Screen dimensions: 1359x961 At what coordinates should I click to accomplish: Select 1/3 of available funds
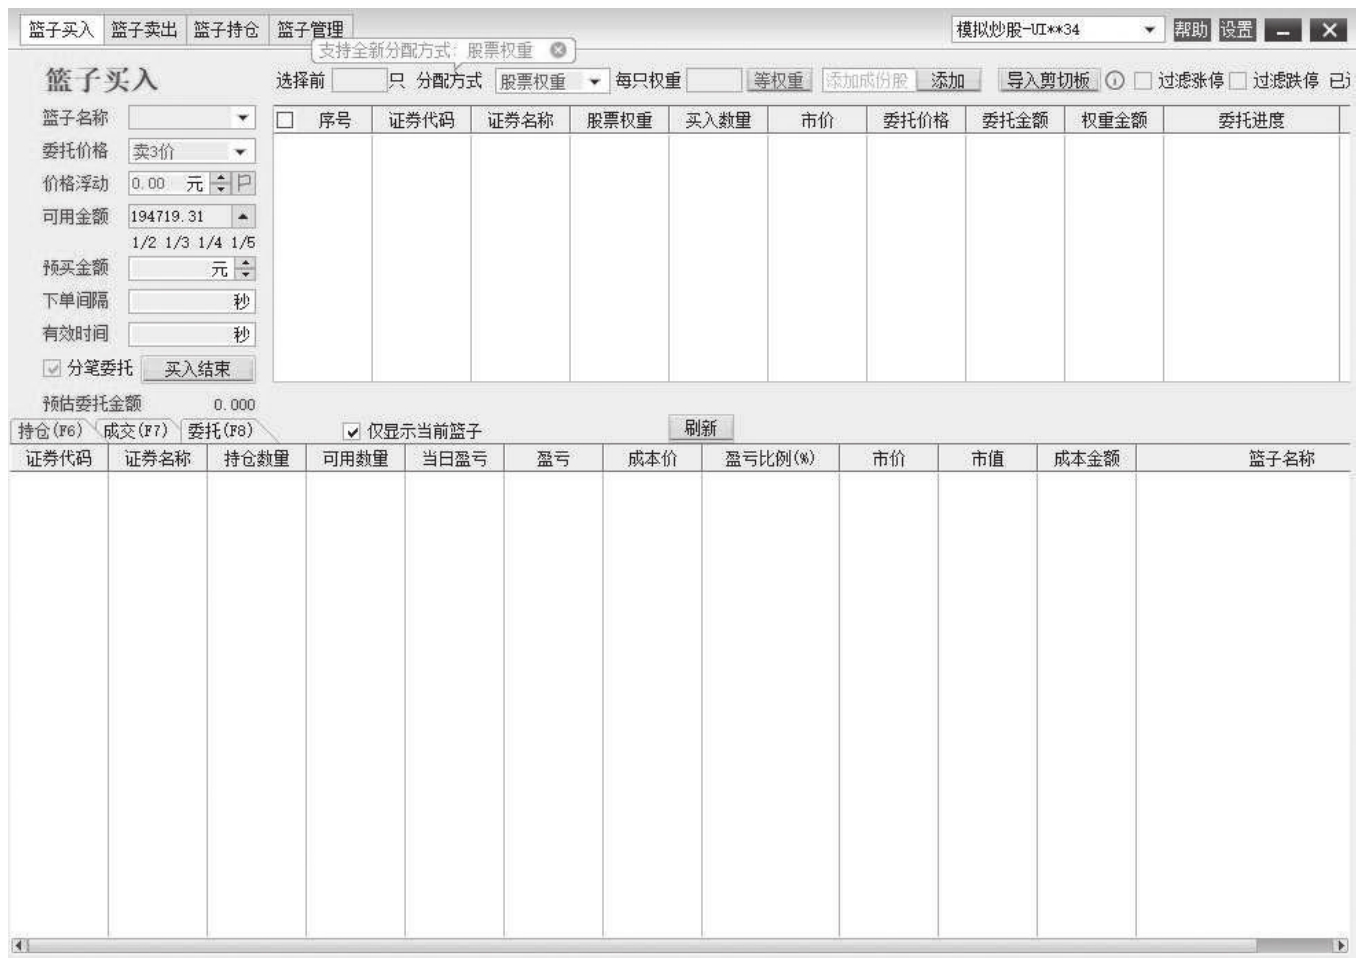click(177, 243)
